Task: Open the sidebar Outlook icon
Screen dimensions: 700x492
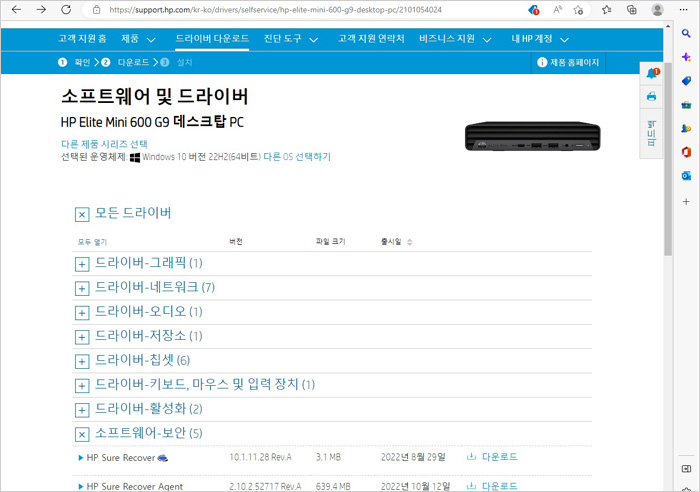Action: click(x=686, y=176)
